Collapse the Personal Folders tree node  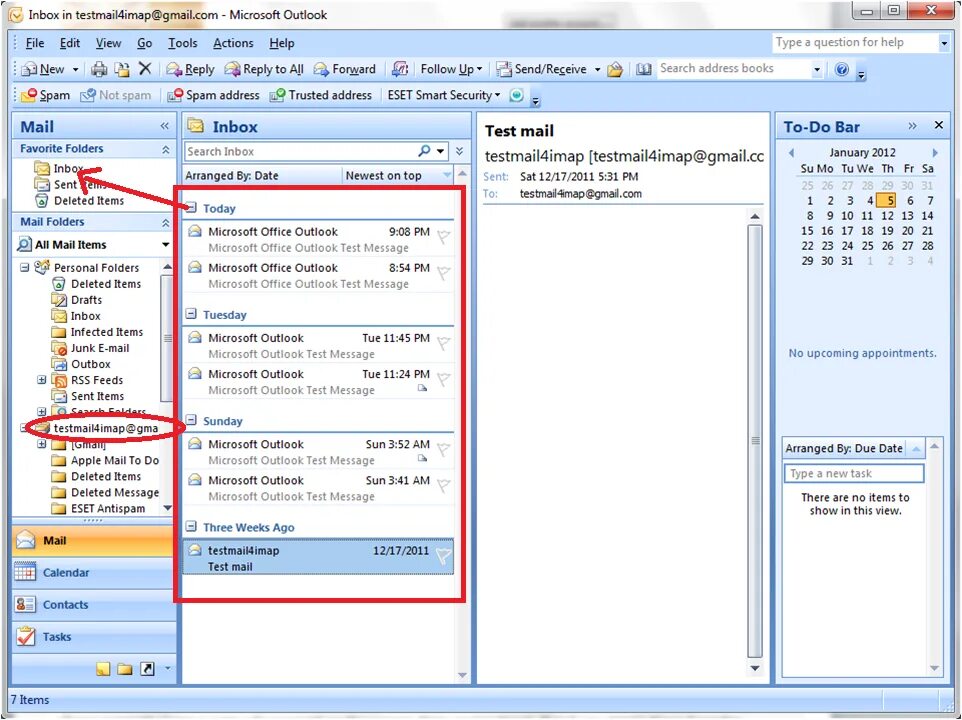(x=25, y=267)
